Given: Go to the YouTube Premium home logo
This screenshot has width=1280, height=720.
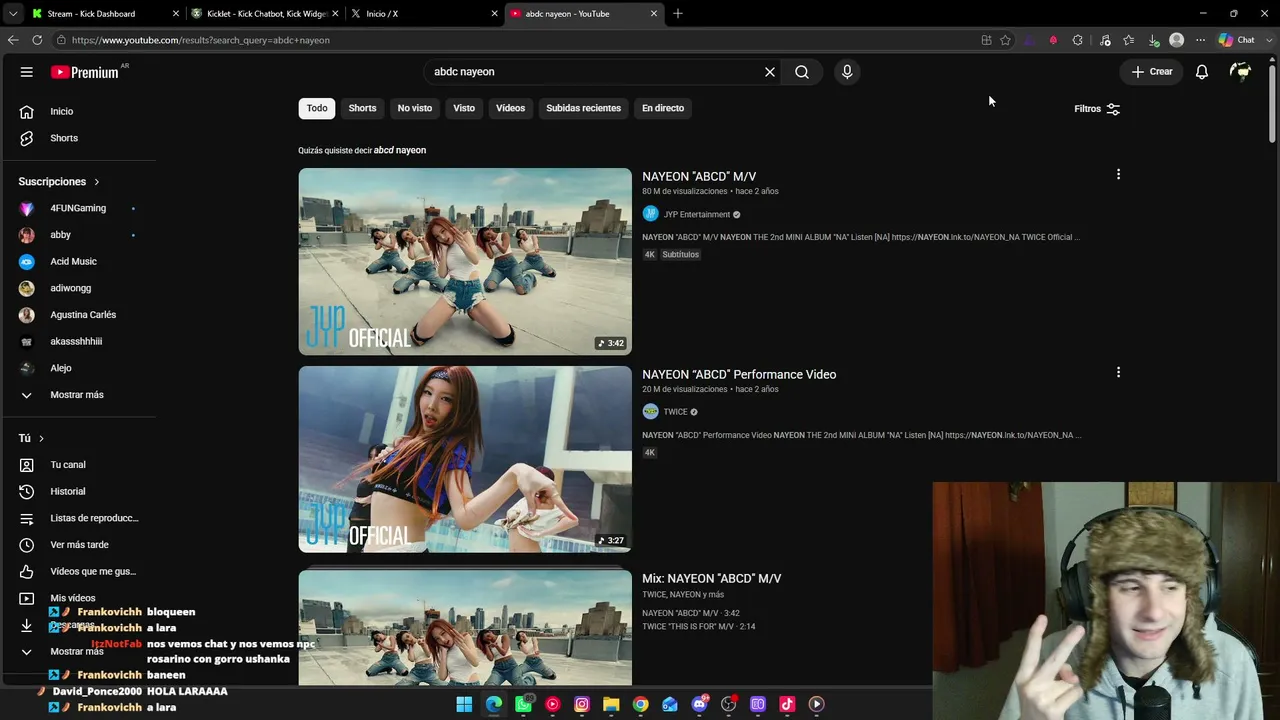Looking at the screenshot, I should (x=85, y=72).
